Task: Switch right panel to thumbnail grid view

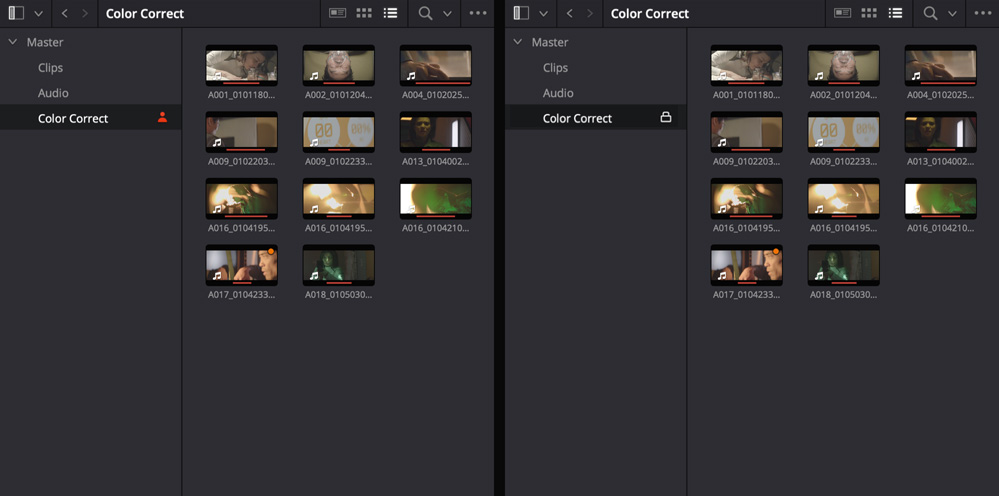Action: pos(869,13)
